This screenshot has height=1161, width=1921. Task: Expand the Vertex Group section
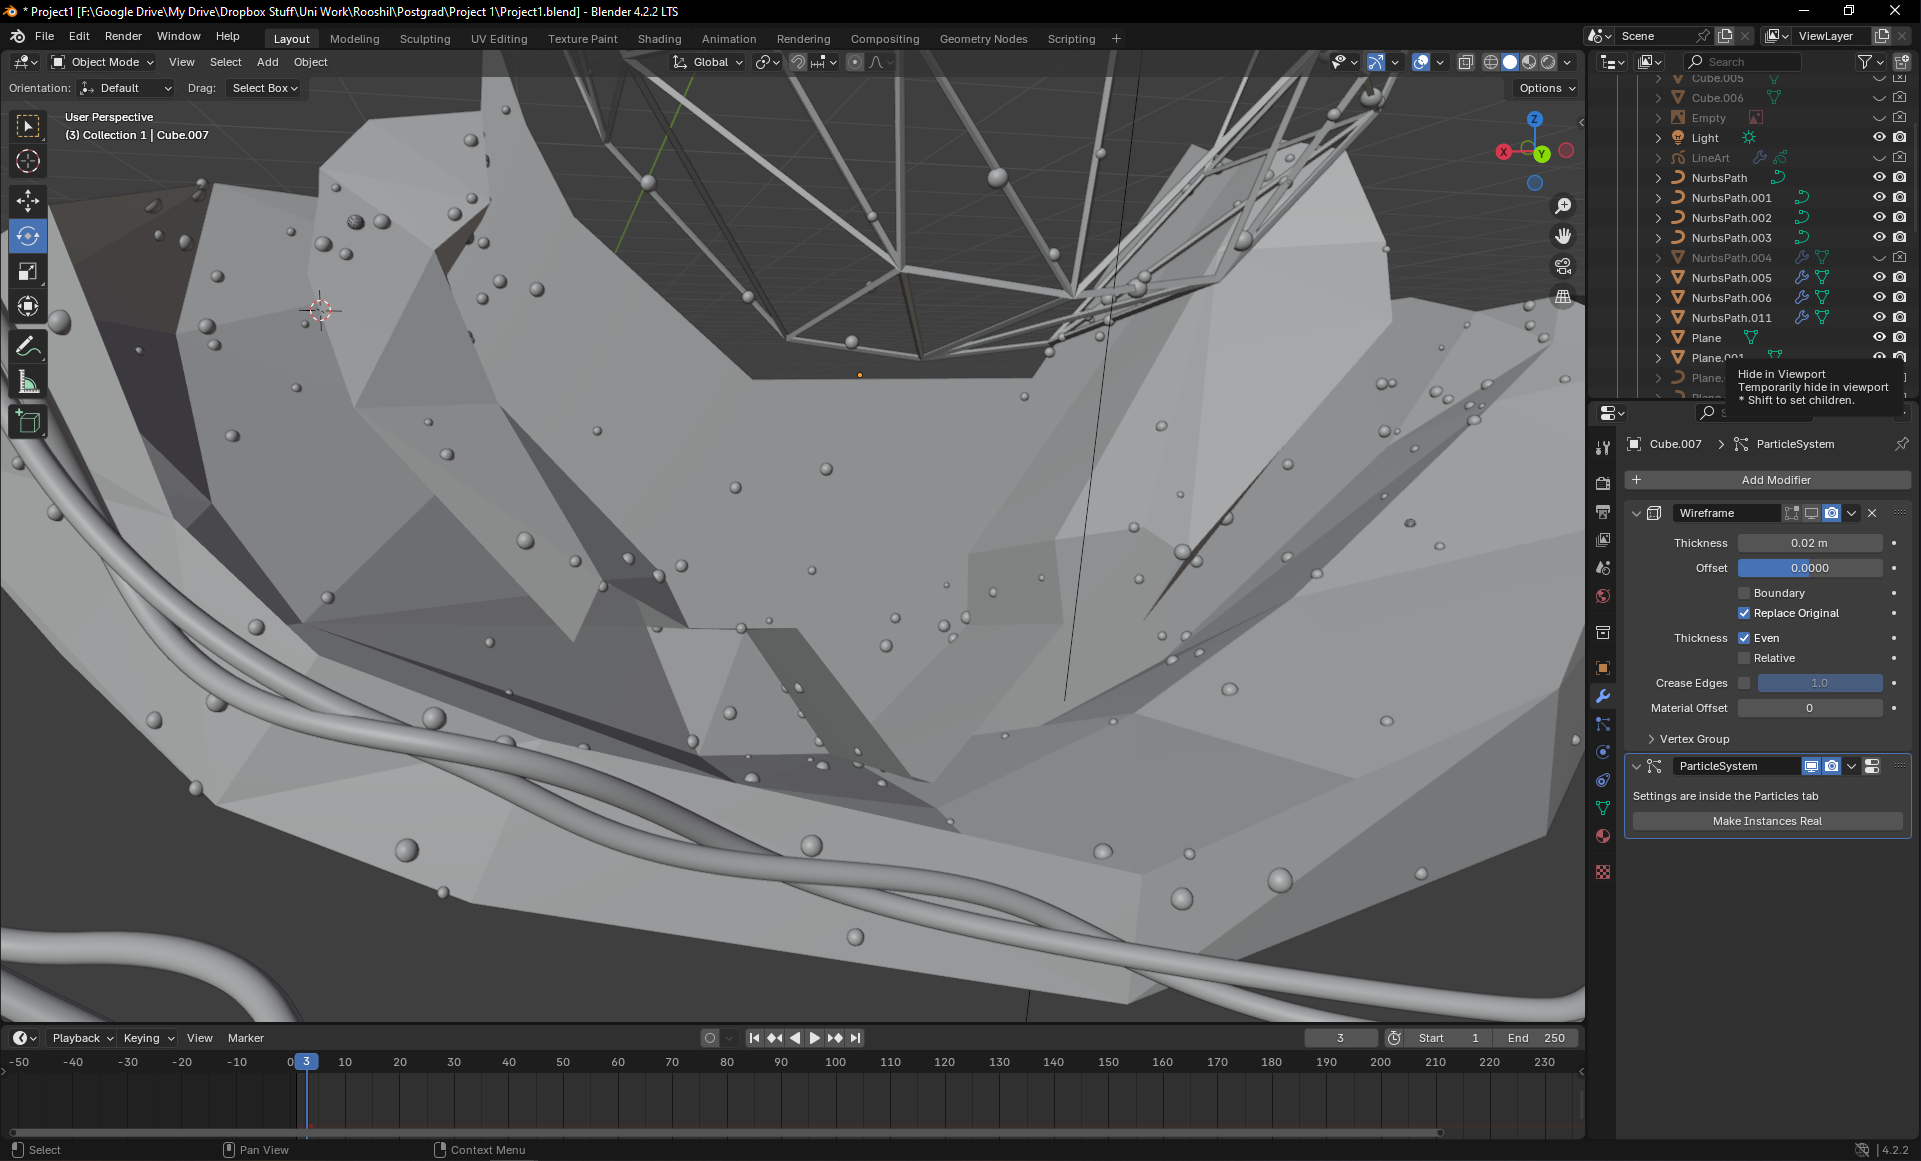[1694, 739]
